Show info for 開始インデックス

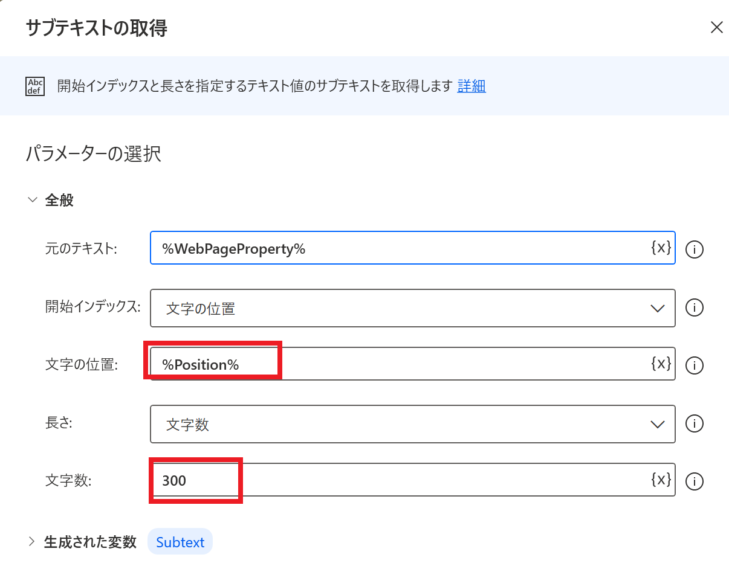pos(694,308)
